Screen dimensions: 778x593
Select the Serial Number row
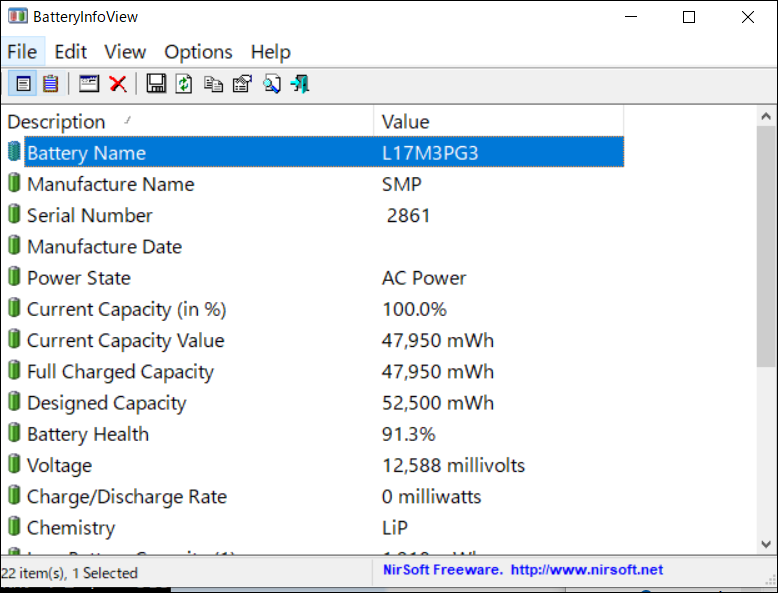316,215
